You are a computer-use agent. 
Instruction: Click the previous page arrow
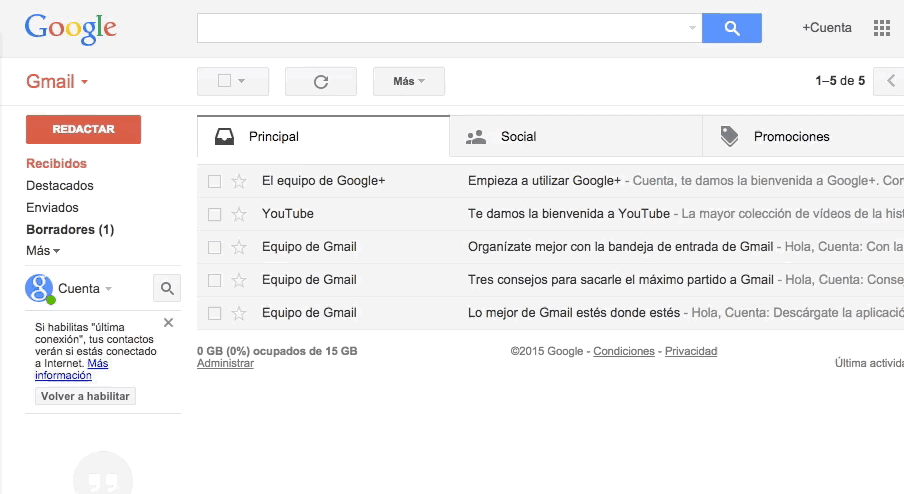890,81
